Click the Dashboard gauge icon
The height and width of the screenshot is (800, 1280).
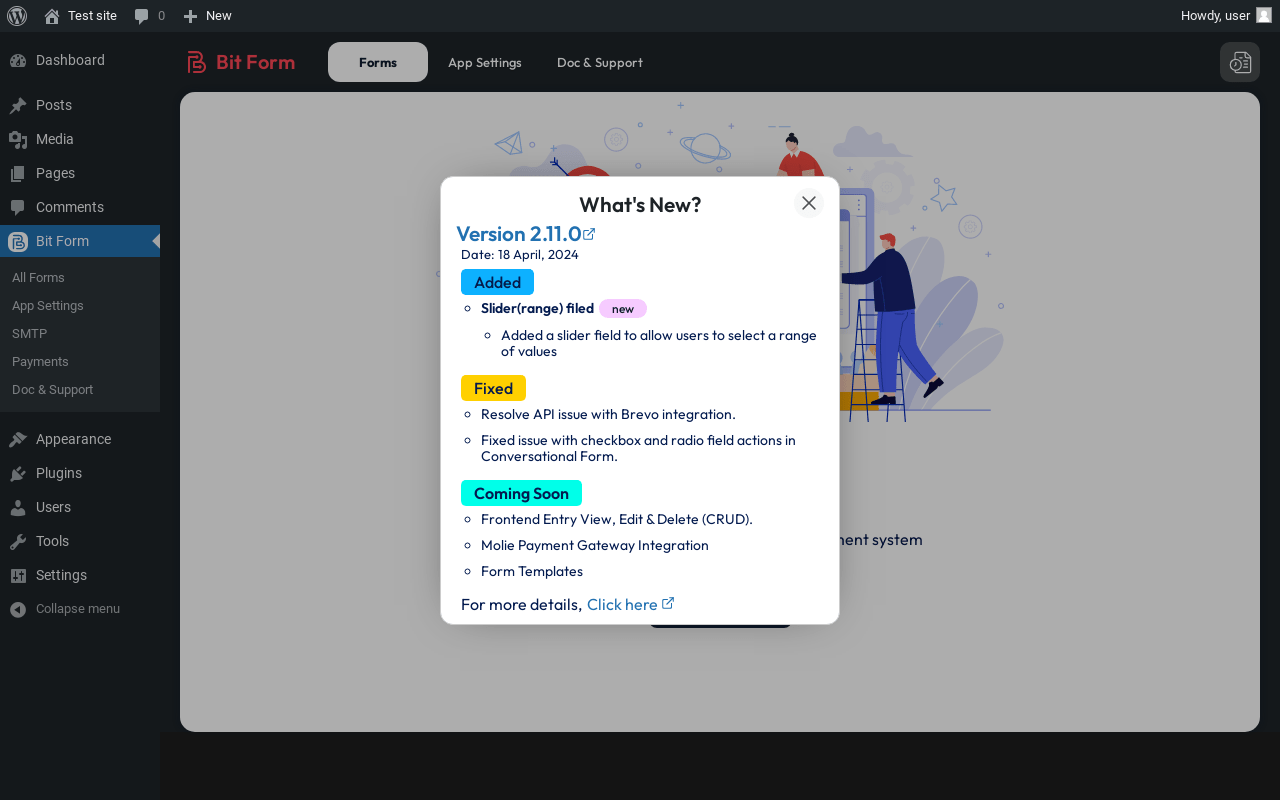(x=18, y=60)
